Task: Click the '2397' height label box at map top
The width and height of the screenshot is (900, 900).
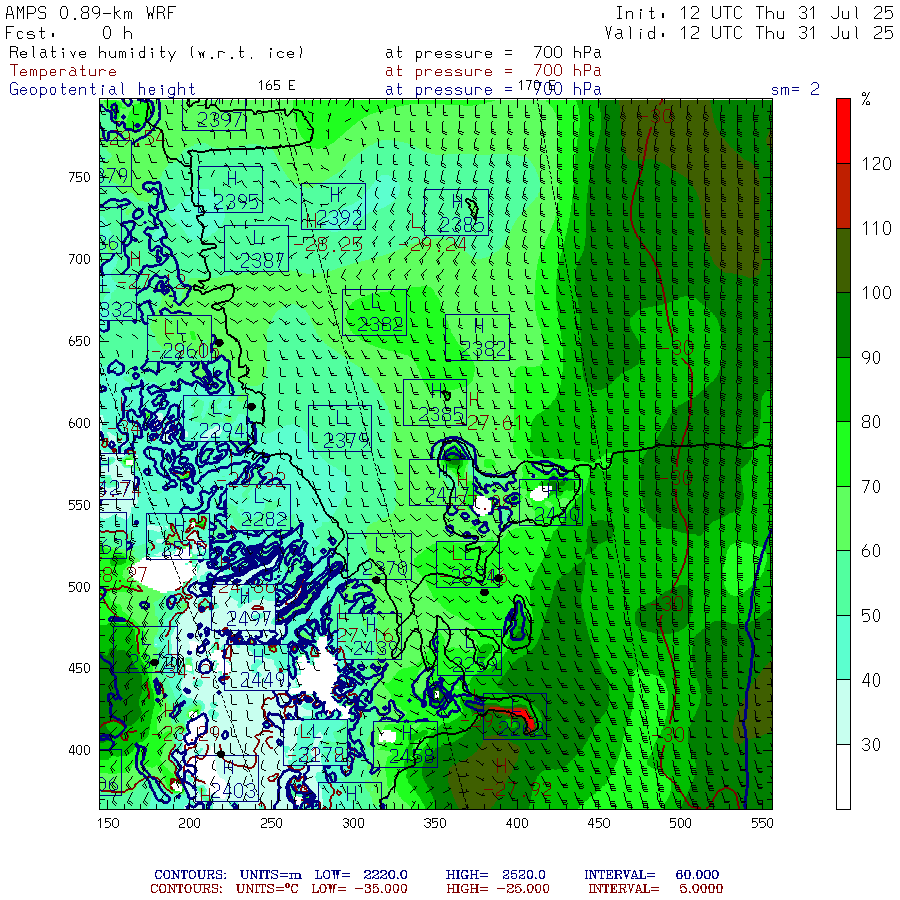Action: click(x=215, y=115)
